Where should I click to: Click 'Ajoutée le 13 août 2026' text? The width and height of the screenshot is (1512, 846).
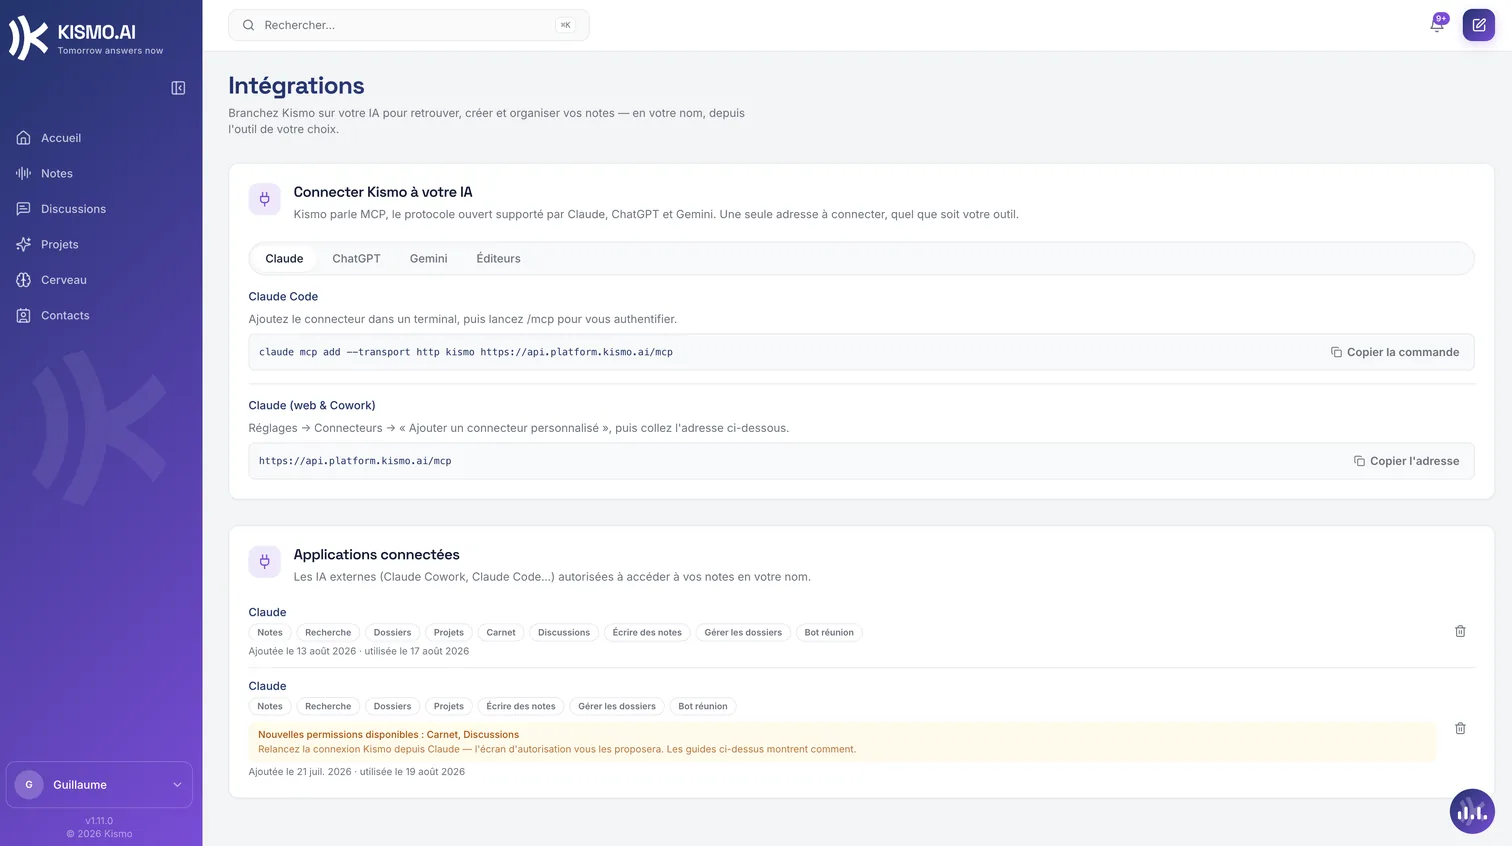click(x=302, y=651)
